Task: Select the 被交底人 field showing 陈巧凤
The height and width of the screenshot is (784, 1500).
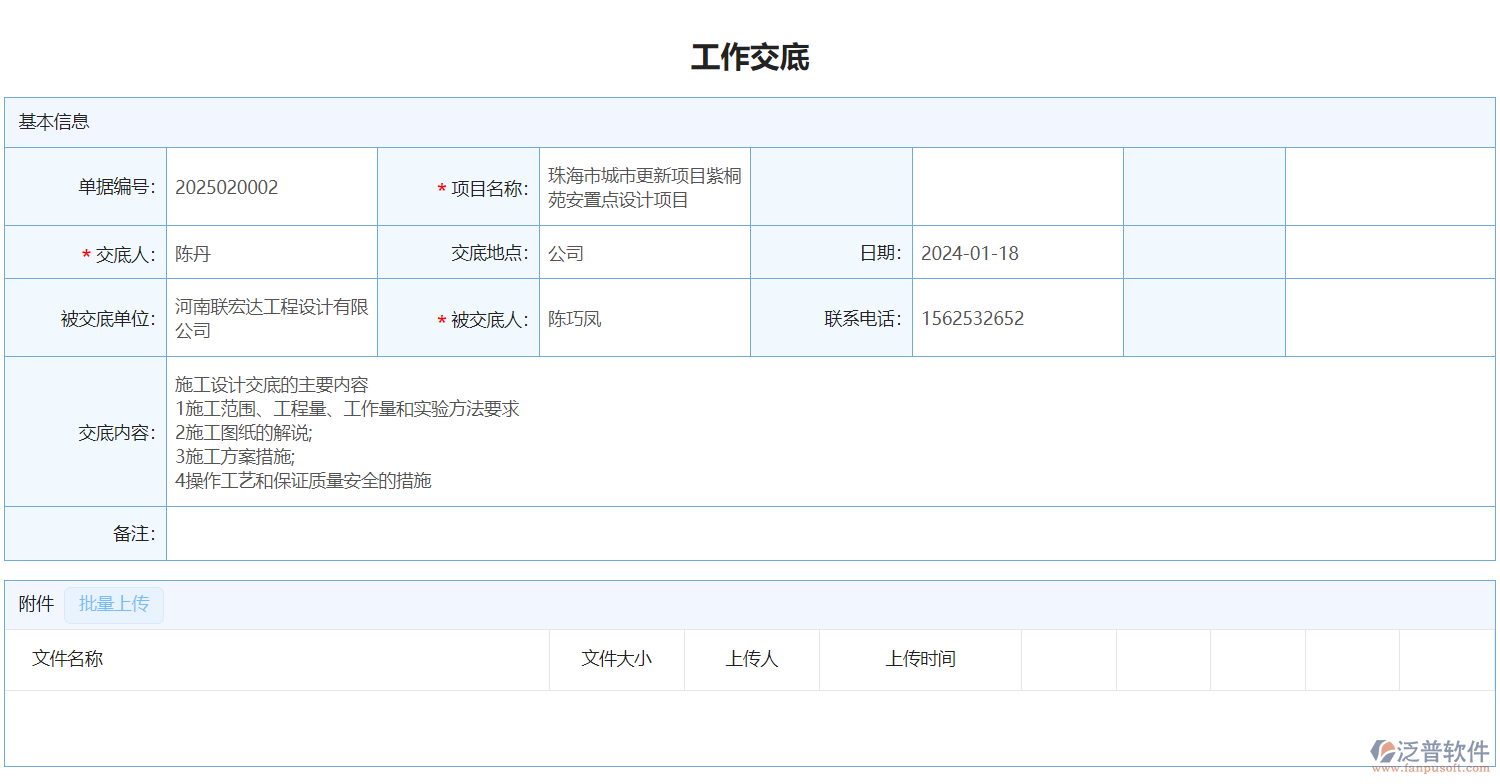Action: click(644, 319)
